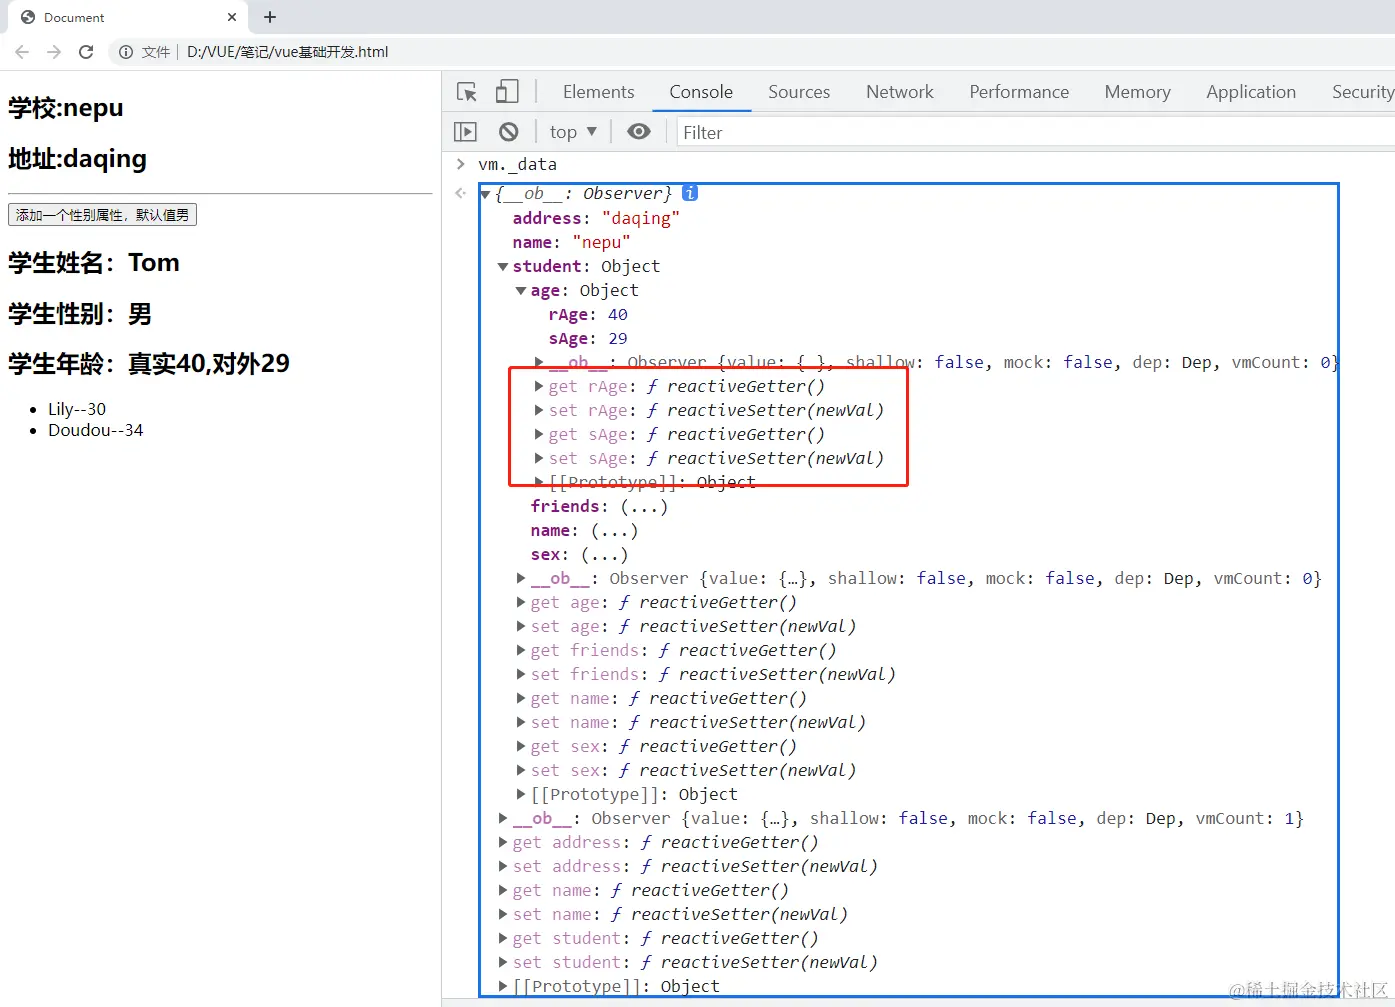Clear the console with the ban icon

point(509,132)
